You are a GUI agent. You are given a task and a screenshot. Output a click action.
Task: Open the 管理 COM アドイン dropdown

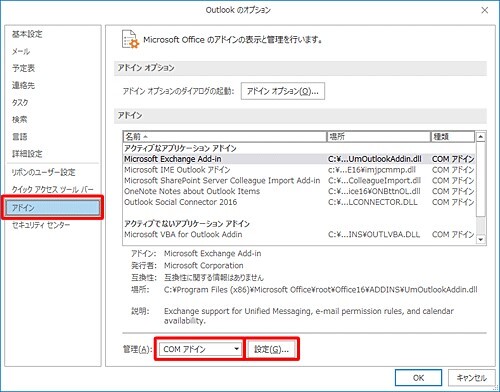coord(200,349)
